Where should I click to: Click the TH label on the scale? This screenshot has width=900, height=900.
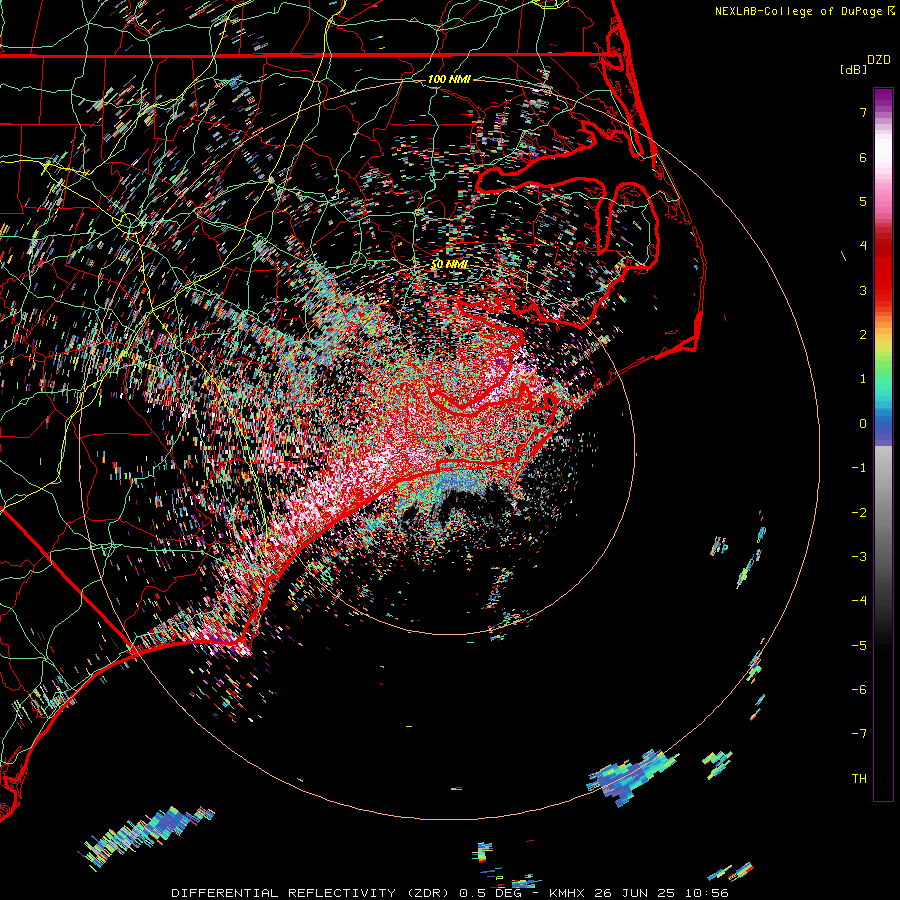tap(859, 779)
